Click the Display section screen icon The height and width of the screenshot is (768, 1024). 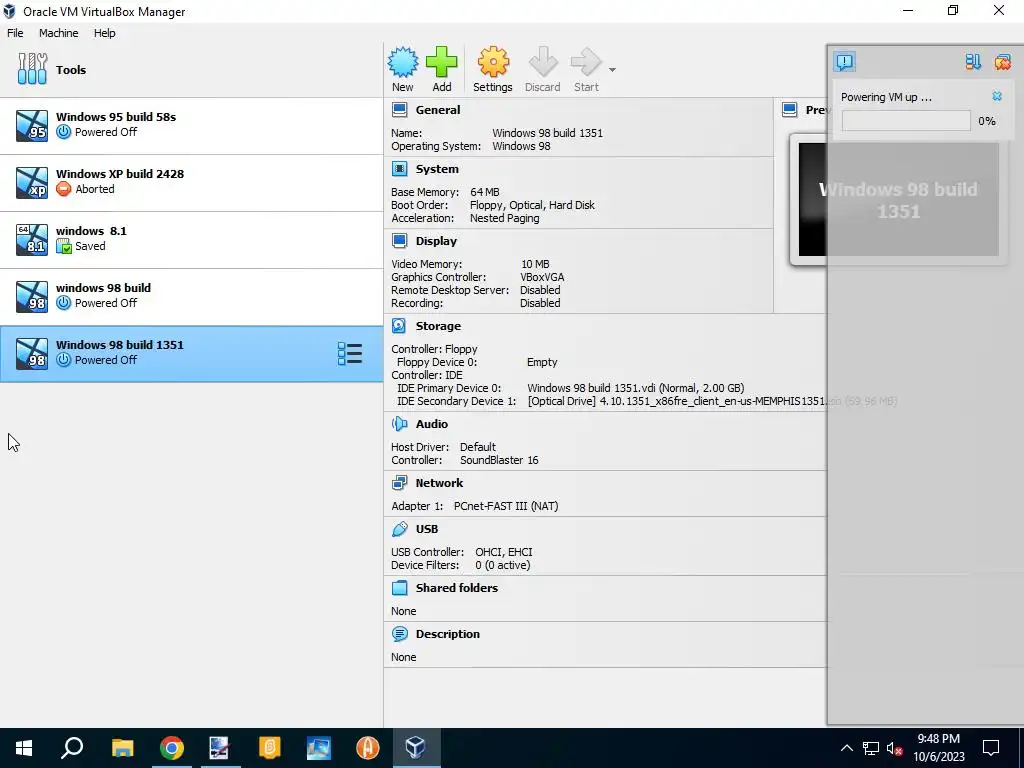coord(399,240)
